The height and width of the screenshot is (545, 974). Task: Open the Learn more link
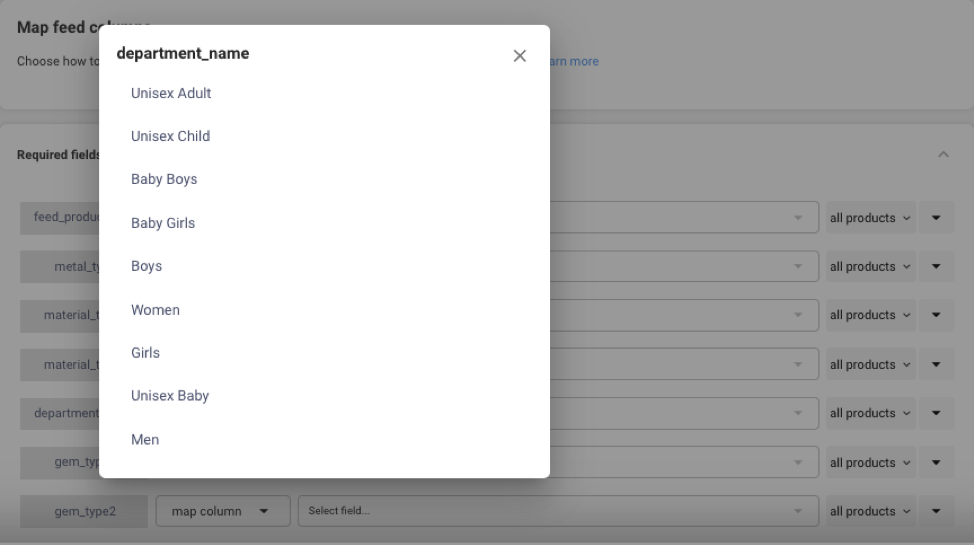pos(573,62)
